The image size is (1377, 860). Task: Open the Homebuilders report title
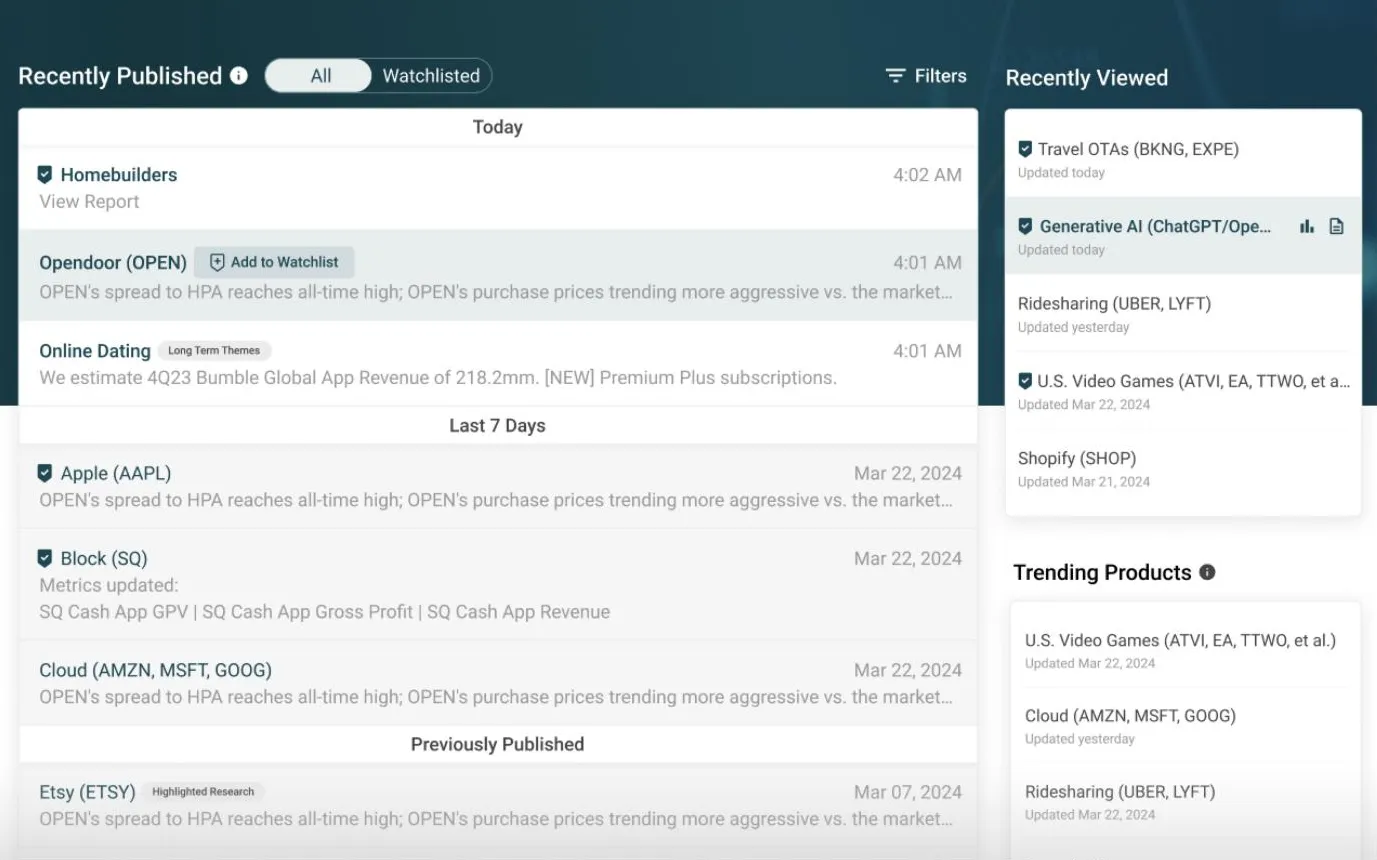pos(119,174)
